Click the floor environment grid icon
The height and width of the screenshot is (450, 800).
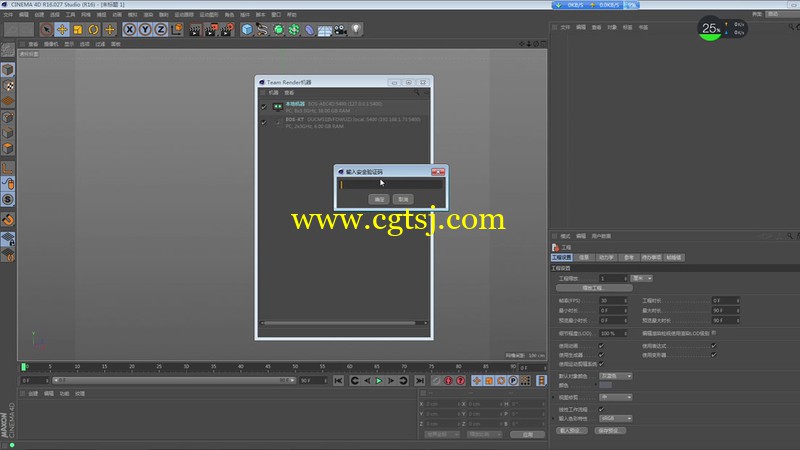(x=324, y=30)
